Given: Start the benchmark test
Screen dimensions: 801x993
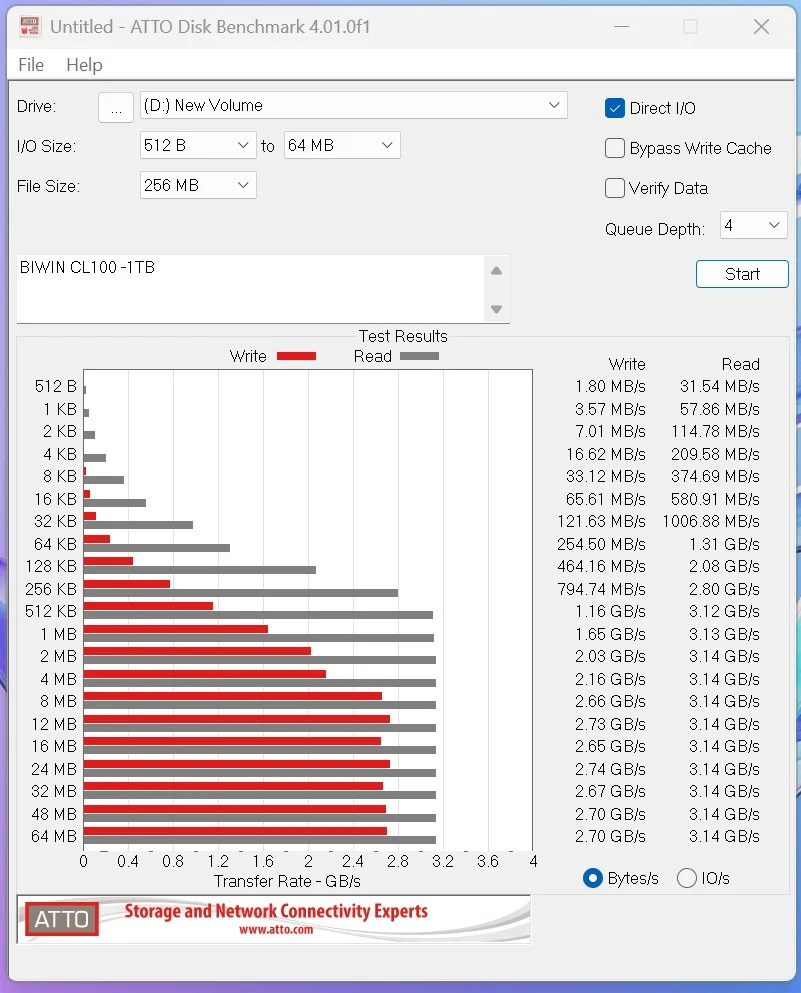Looking at the screenshot, I should [742, 274].
